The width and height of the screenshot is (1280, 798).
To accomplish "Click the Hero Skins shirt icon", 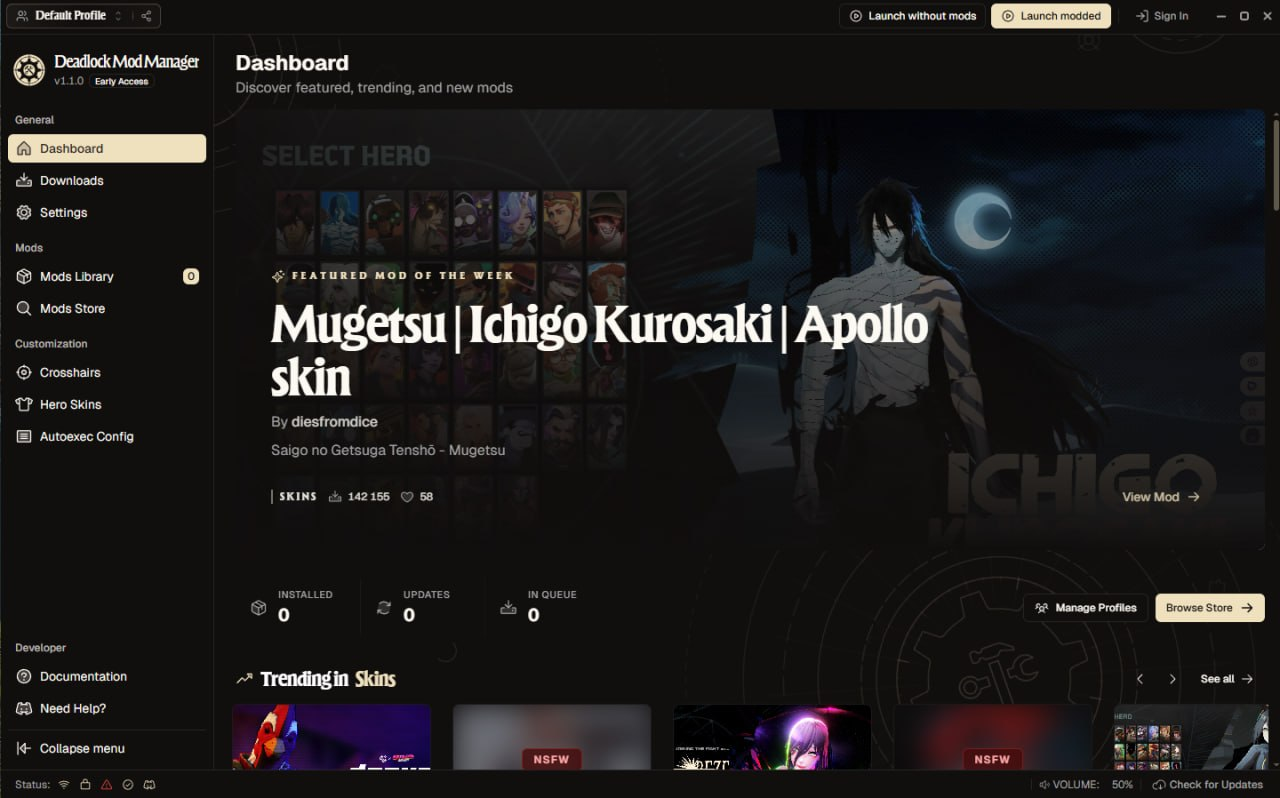I will point(24,404).
